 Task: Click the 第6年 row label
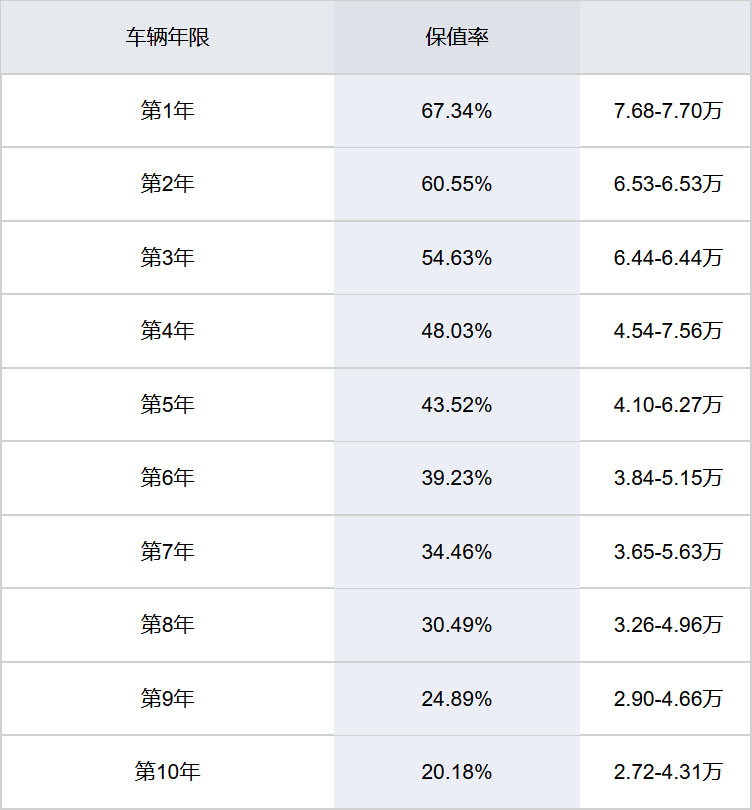point(167,478)
